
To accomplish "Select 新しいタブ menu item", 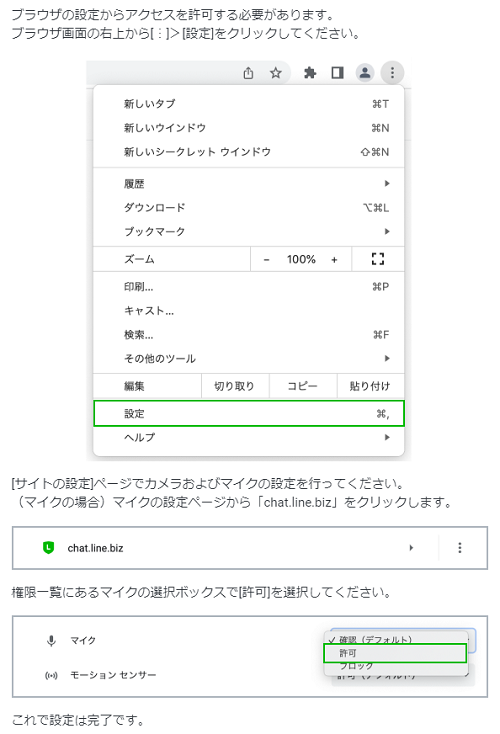I will pos(249,104).
